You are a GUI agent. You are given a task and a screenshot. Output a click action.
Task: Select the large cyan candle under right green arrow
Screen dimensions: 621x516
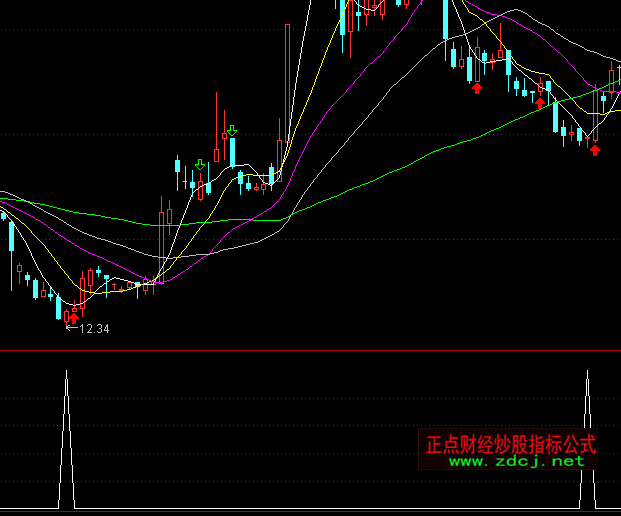point(232,152)
